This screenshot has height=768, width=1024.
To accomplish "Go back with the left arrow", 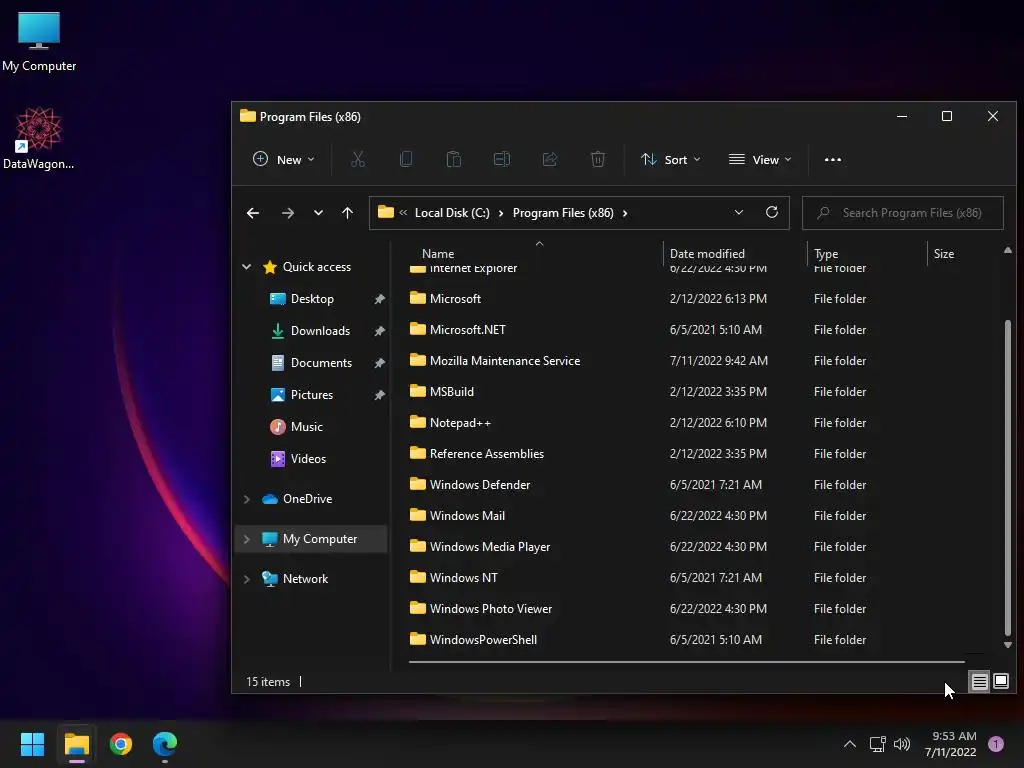I will coord(253,213).
